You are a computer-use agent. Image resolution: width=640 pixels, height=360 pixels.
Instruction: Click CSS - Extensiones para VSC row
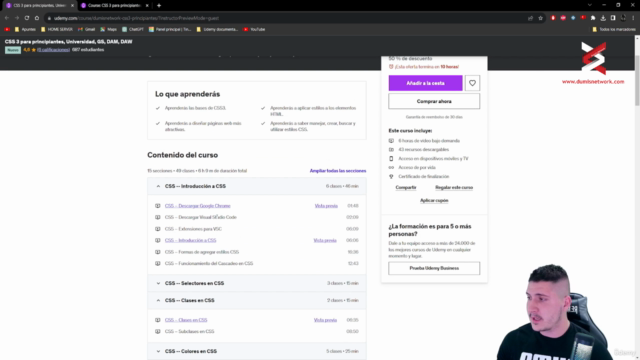pyautogui.click(x=257, y=229)
